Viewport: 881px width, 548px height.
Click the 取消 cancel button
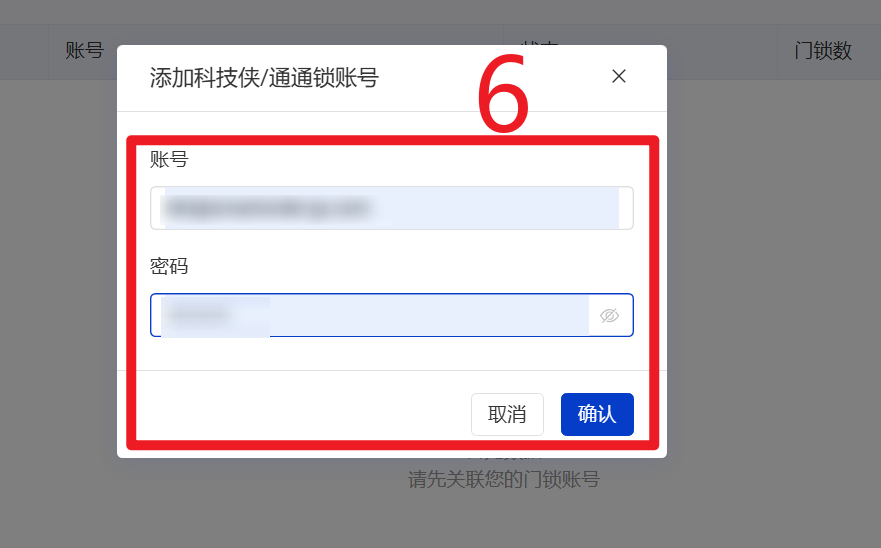507,414
